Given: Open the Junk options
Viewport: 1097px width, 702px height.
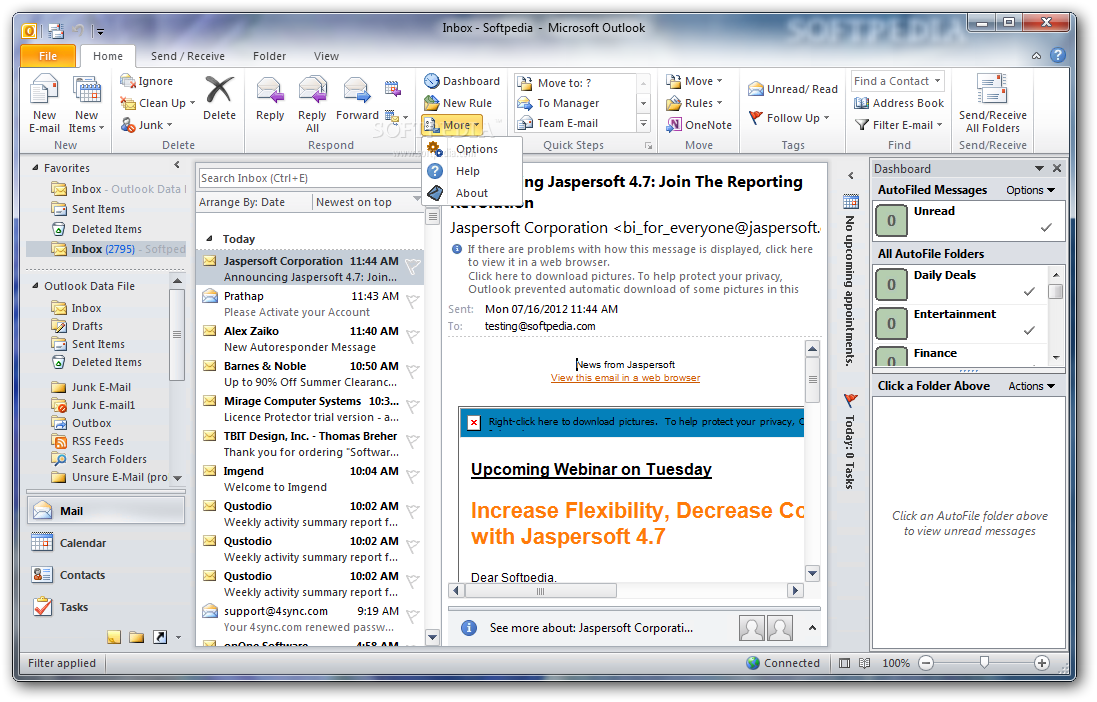Looking at the screenshot, I should point(146,125).
